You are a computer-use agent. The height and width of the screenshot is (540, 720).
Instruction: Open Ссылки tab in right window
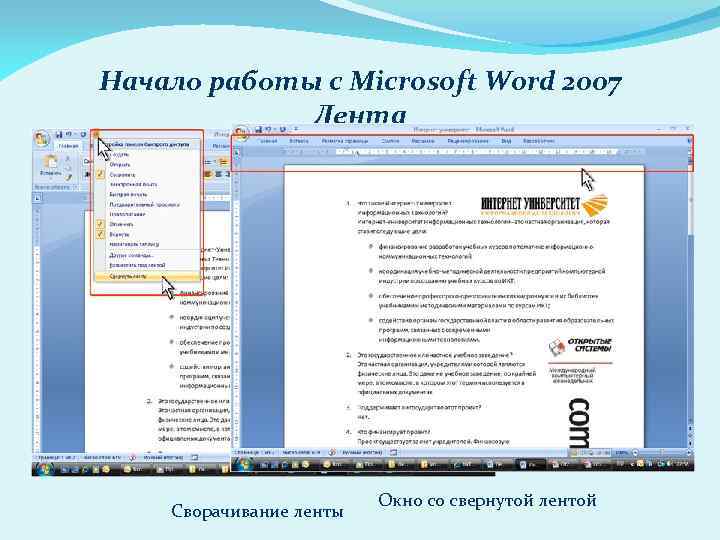tap(390, 141)
